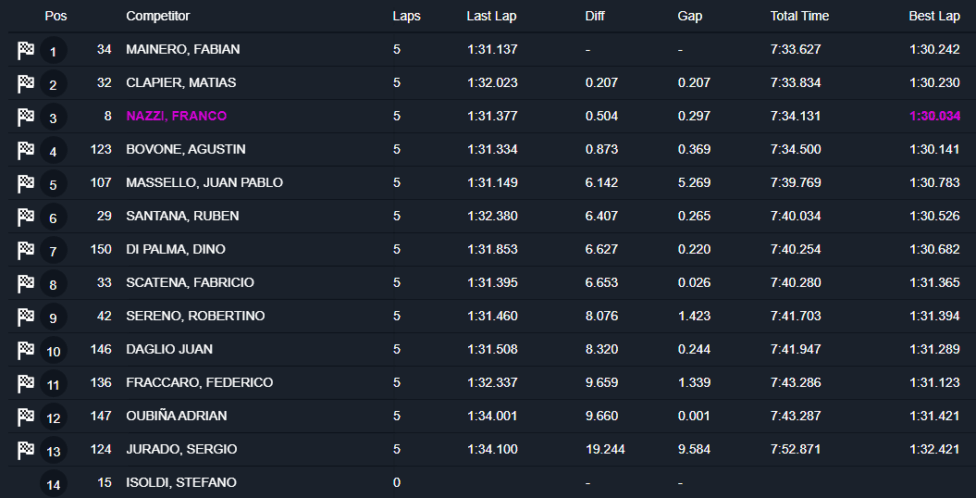This screenshot has width=976, height=498.
Task: Click the checkered flag beside Jurado, Sergio
Action: pyautogui.click(x=25, y=450)
